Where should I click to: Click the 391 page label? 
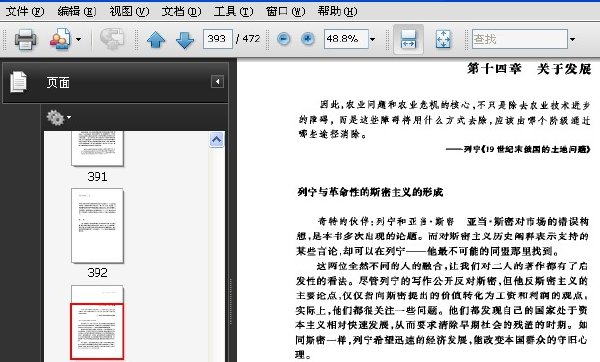97,176
